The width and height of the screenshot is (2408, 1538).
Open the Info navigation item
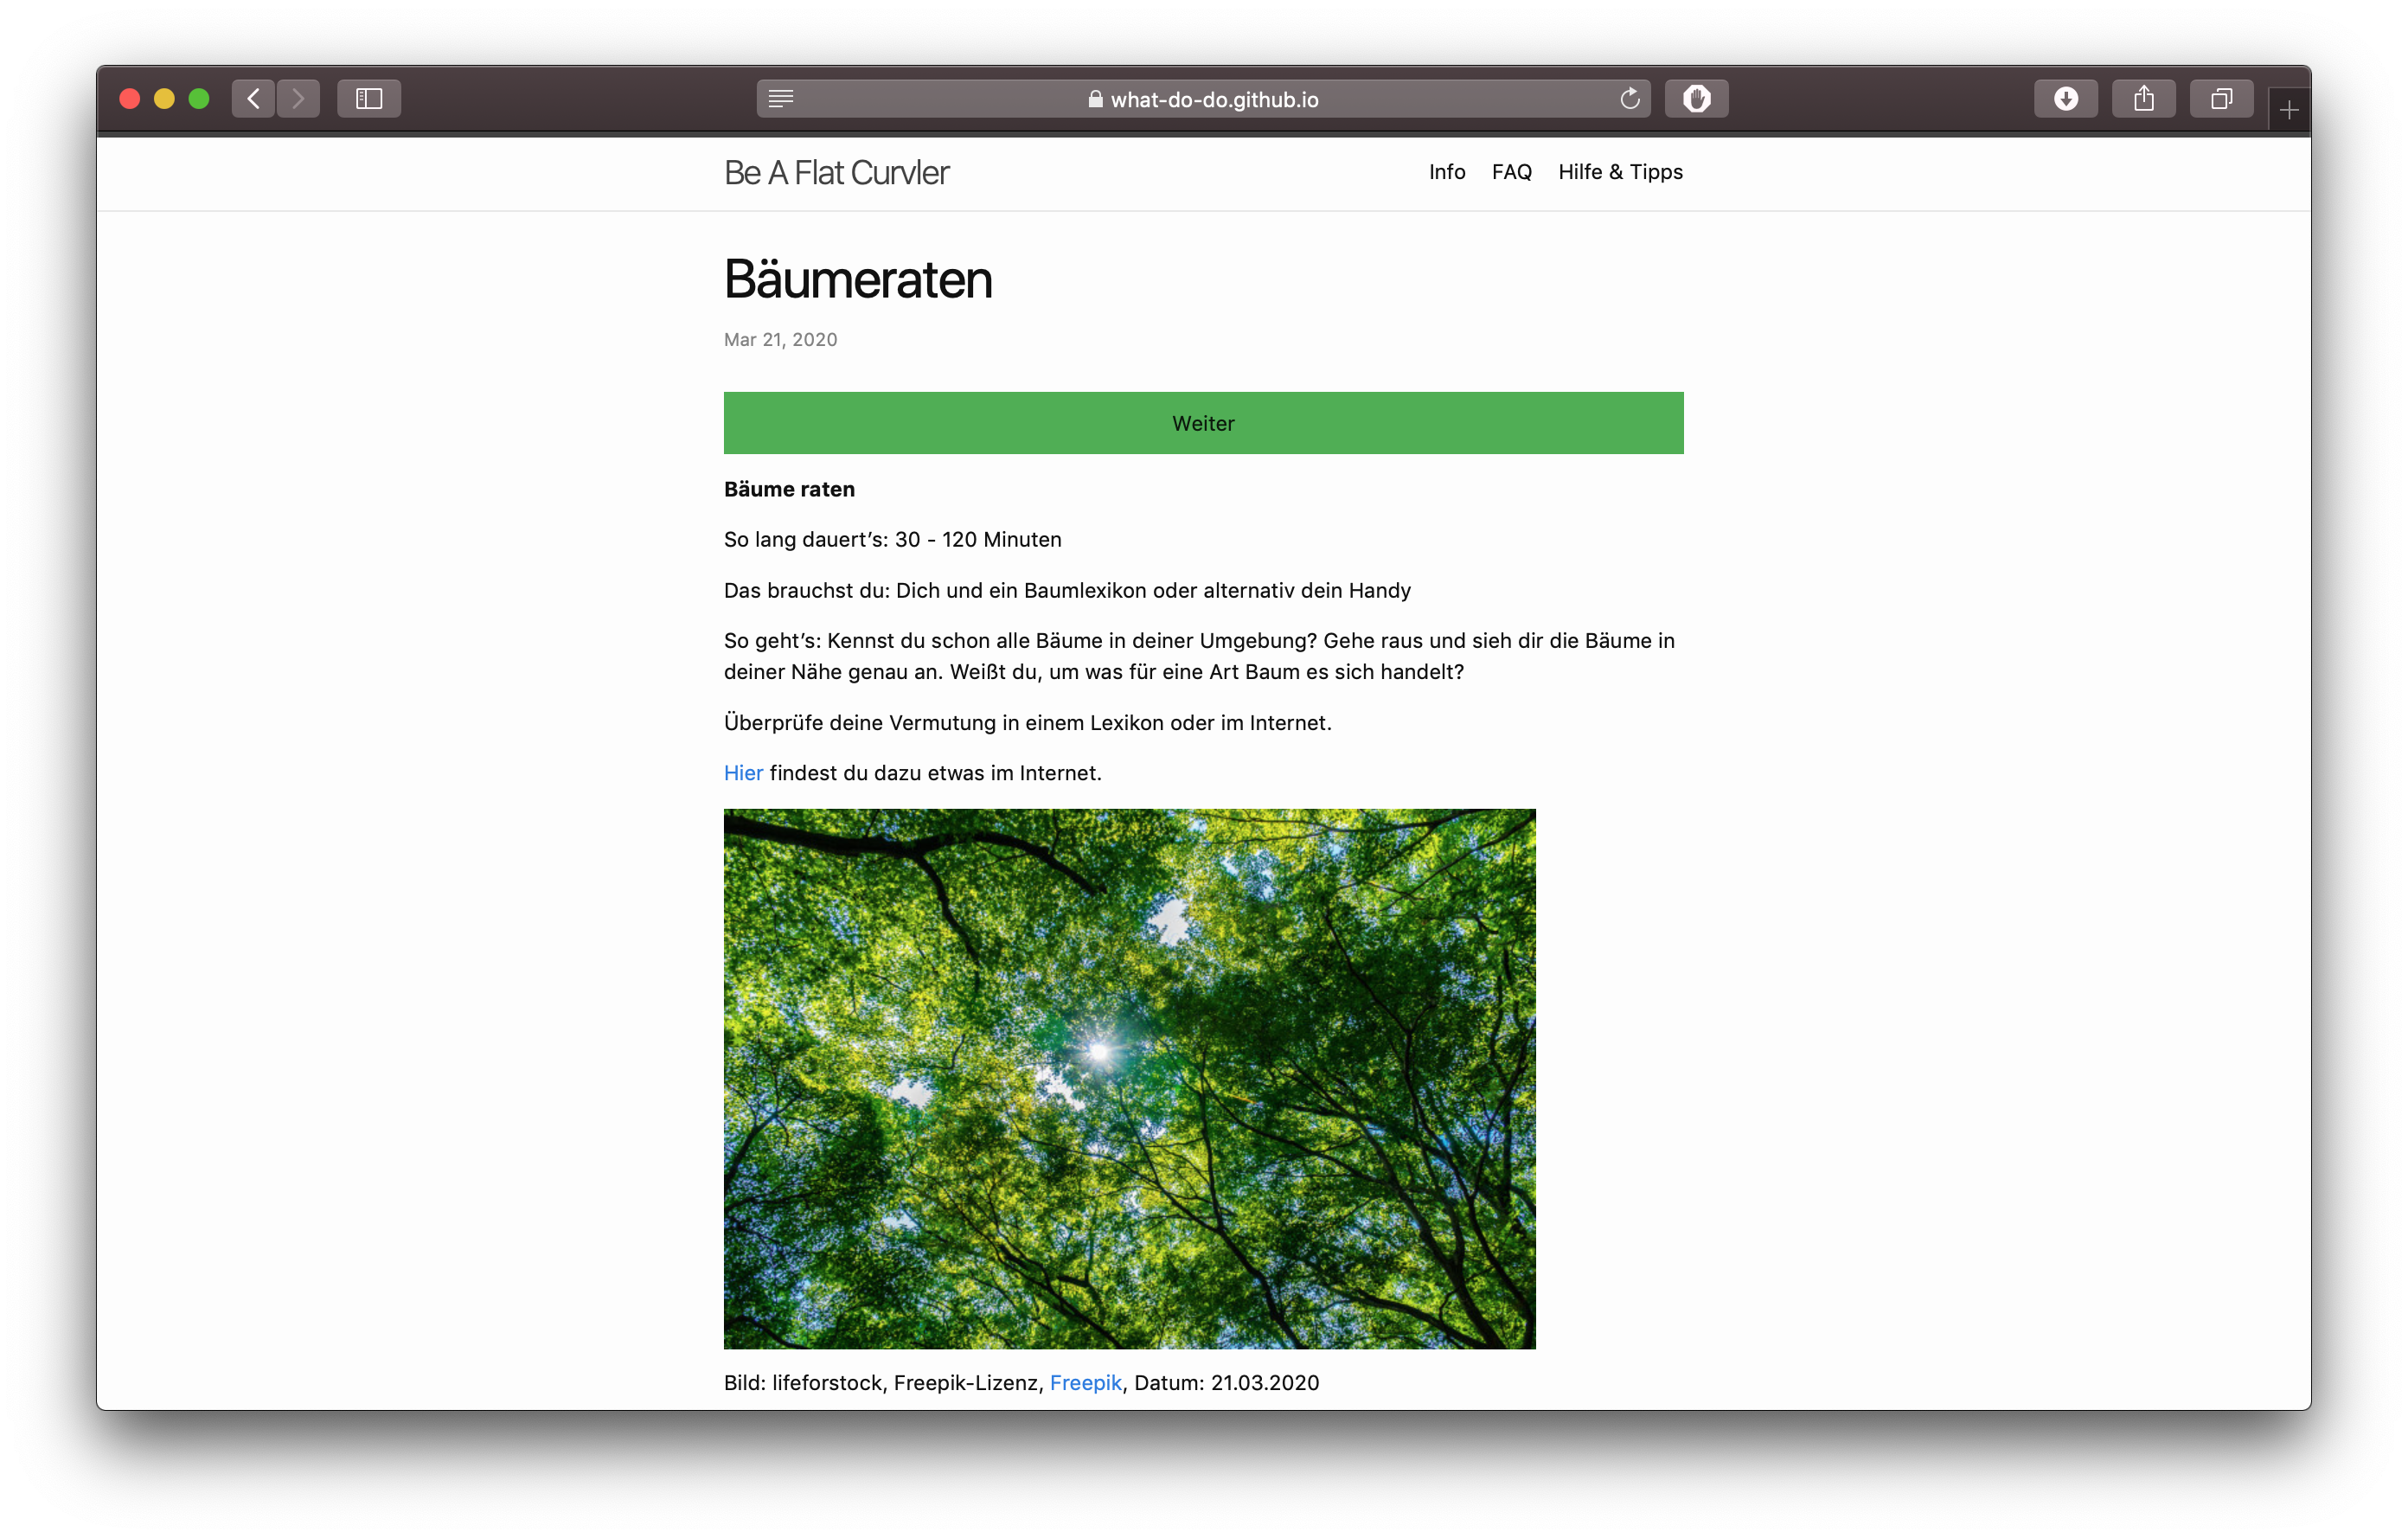1446,172
